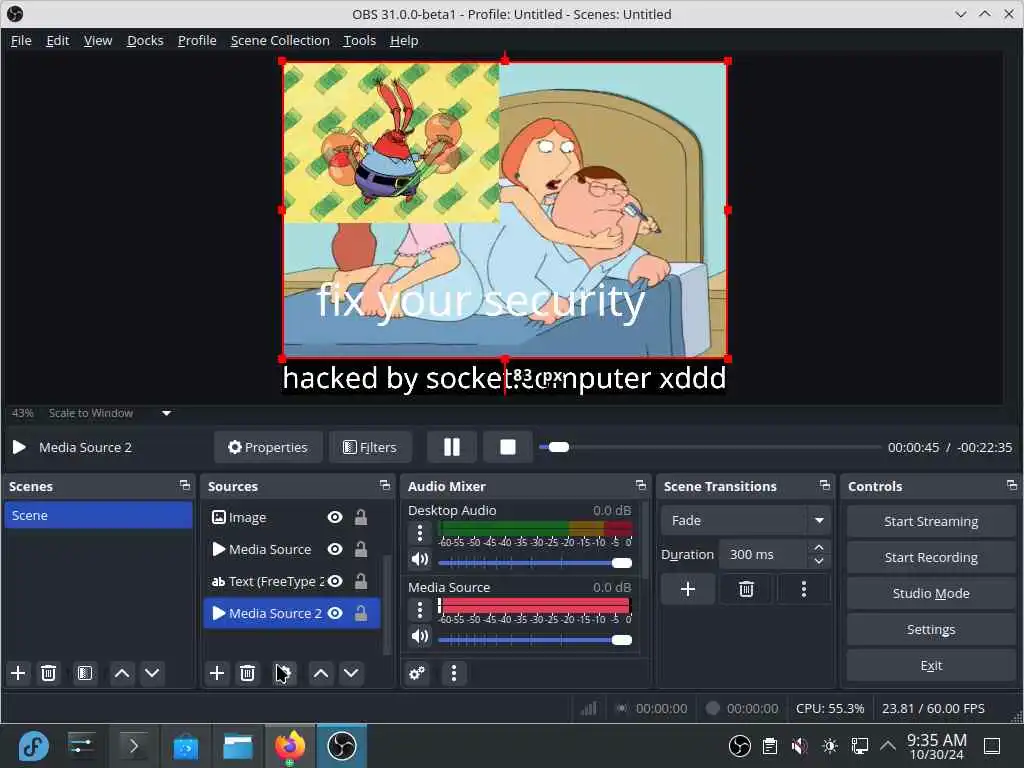Open file manager from taskbar
This screenshot has height=768, width=1024.
pyautogui.click(x=238, y=746)
